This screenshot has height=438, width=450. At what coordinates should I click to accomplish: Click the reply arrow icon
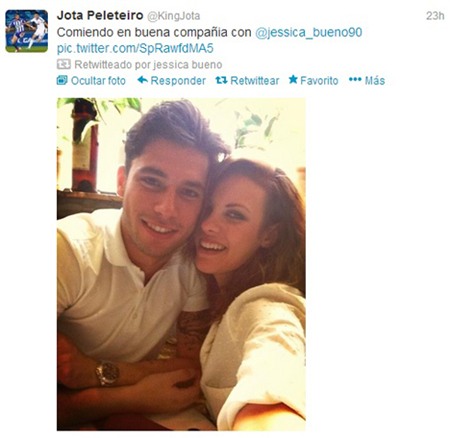coord(142,80)
